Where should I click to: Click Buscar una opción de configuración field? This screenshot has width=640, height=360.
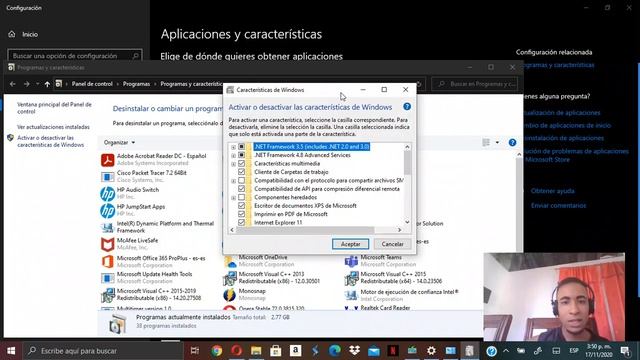coord(75,56)
